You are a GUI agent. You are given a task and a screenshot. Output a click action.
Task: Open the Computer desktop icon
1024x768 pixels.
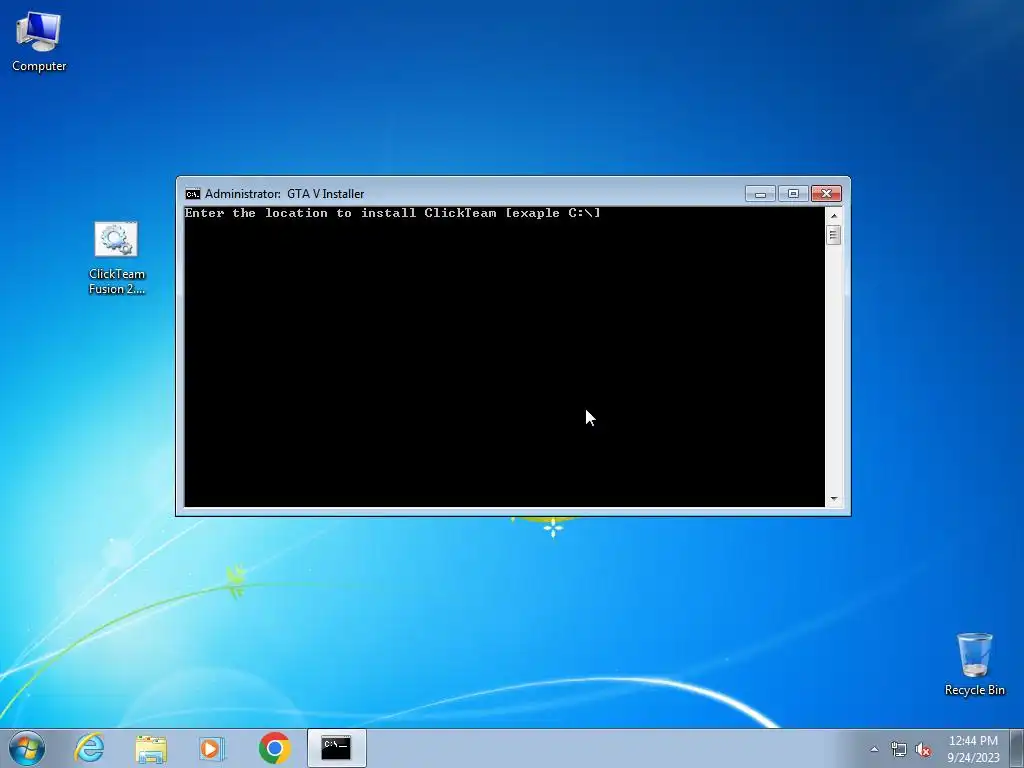(39, 40)
